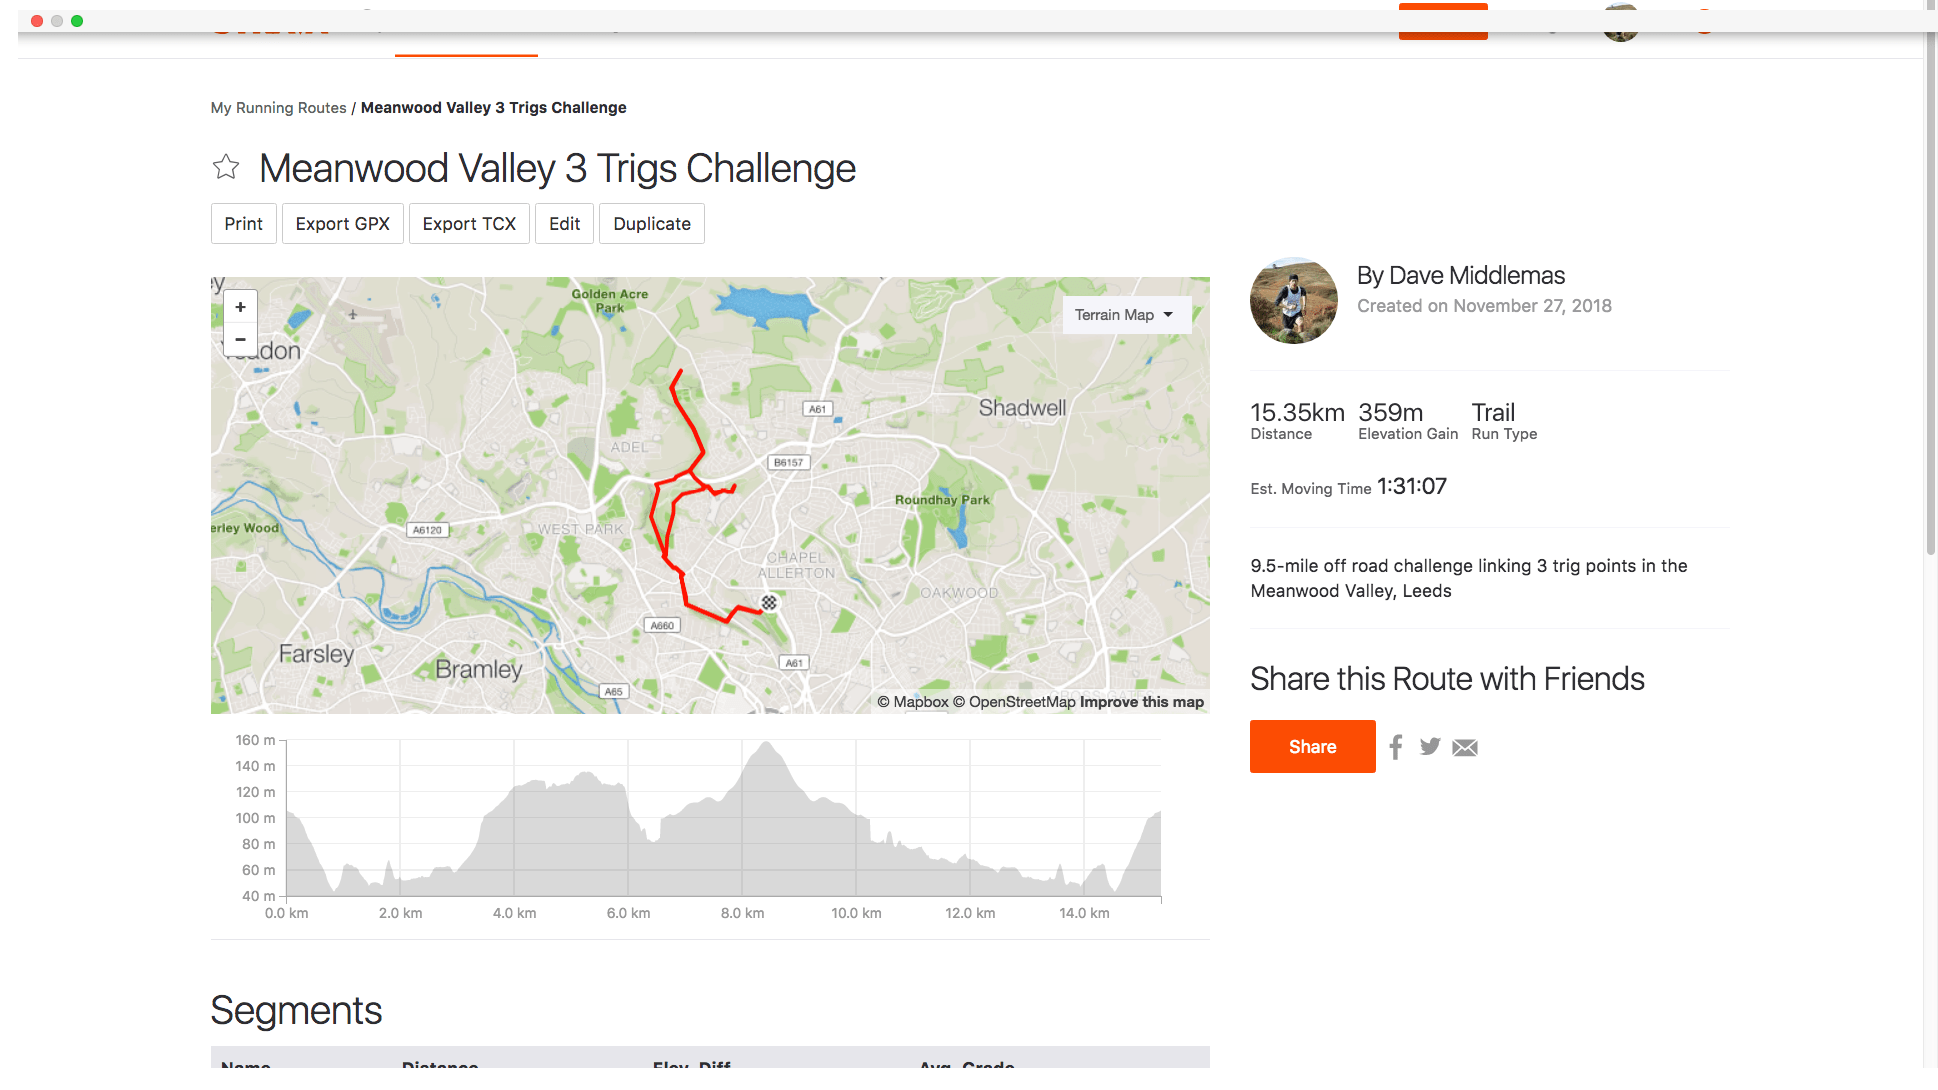
Task: Share route on Facebook
Action: 1396,747
